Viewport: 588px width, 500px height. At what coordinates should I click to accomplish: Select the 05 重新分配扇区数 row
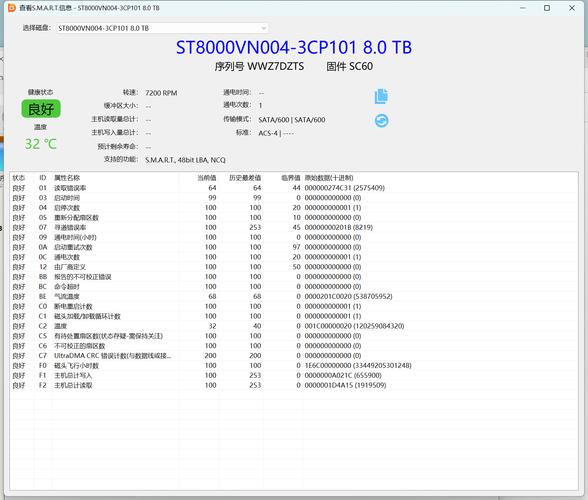(294, 218)
